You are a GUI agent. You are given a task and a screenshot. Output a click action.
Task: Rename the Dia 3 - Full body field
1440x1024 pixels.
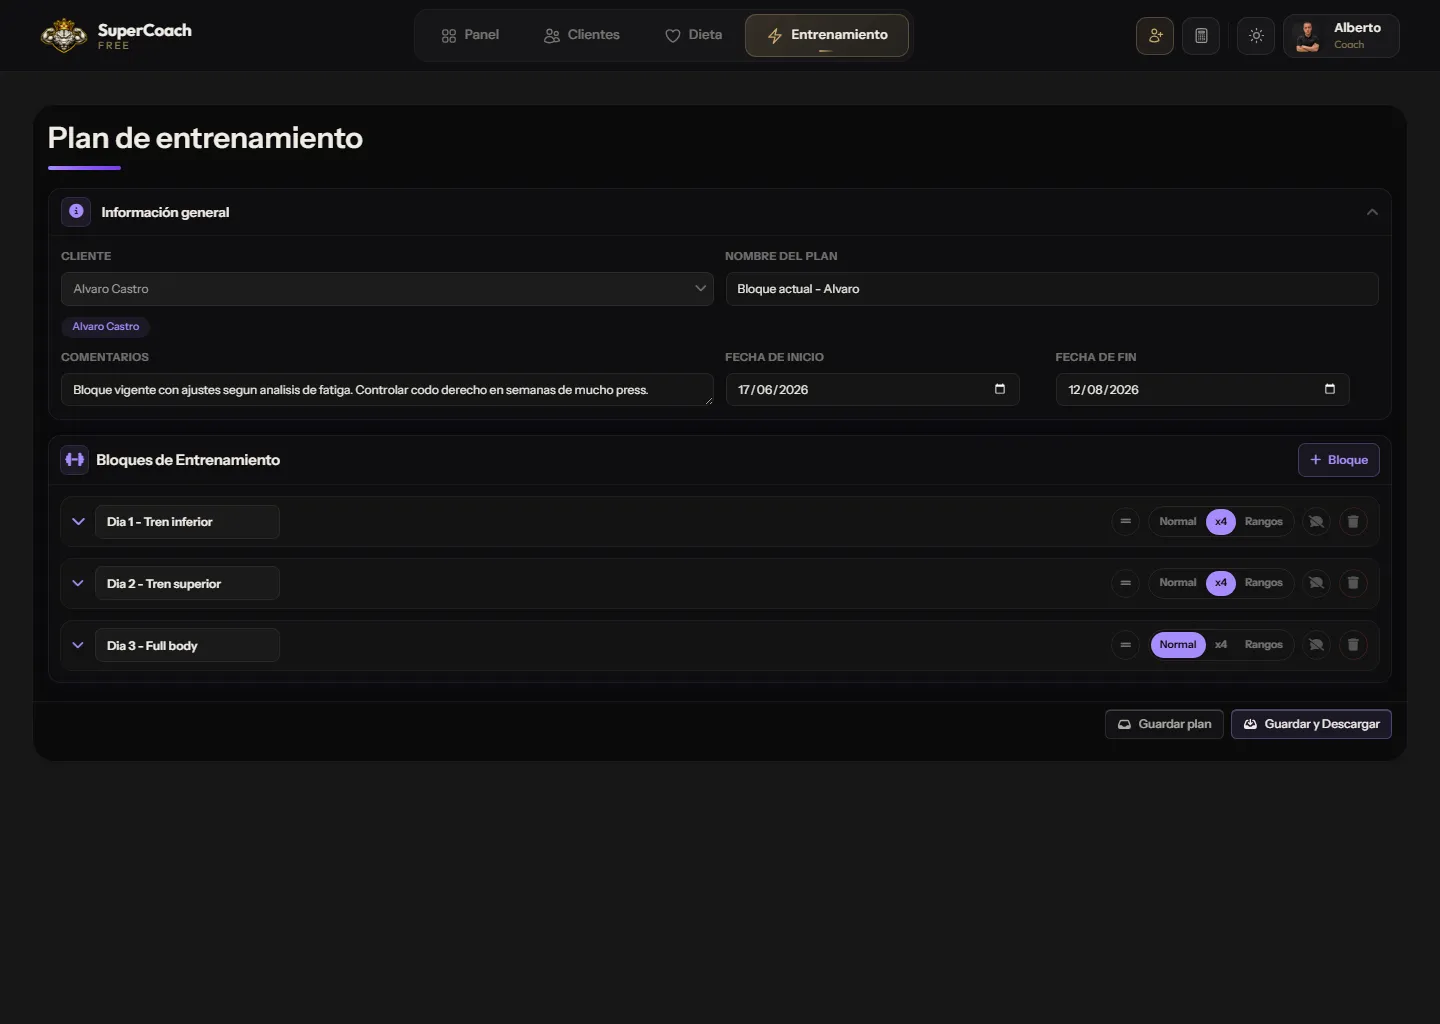pos(187,646)
